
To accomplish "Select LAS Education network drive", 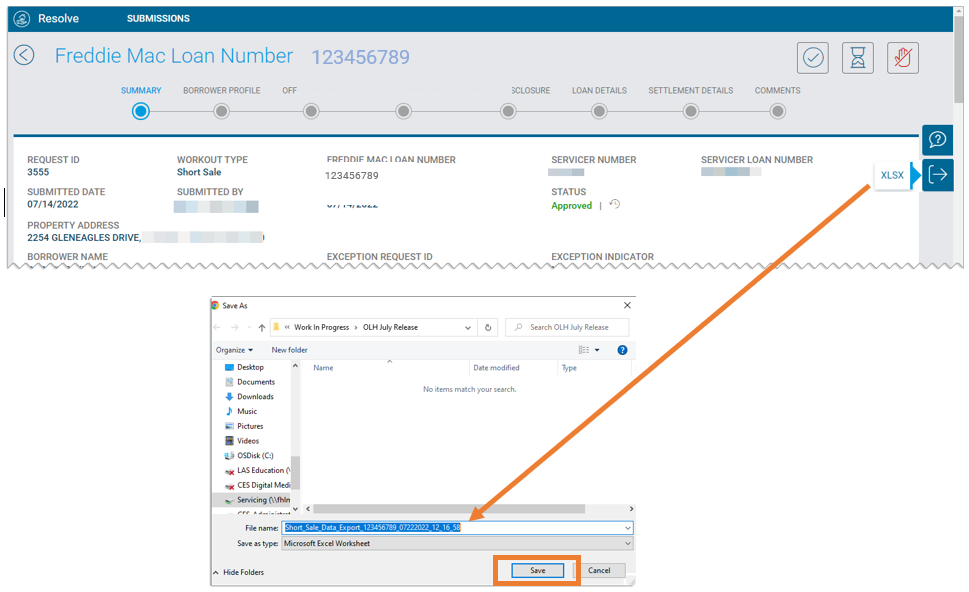I will 257,470.
